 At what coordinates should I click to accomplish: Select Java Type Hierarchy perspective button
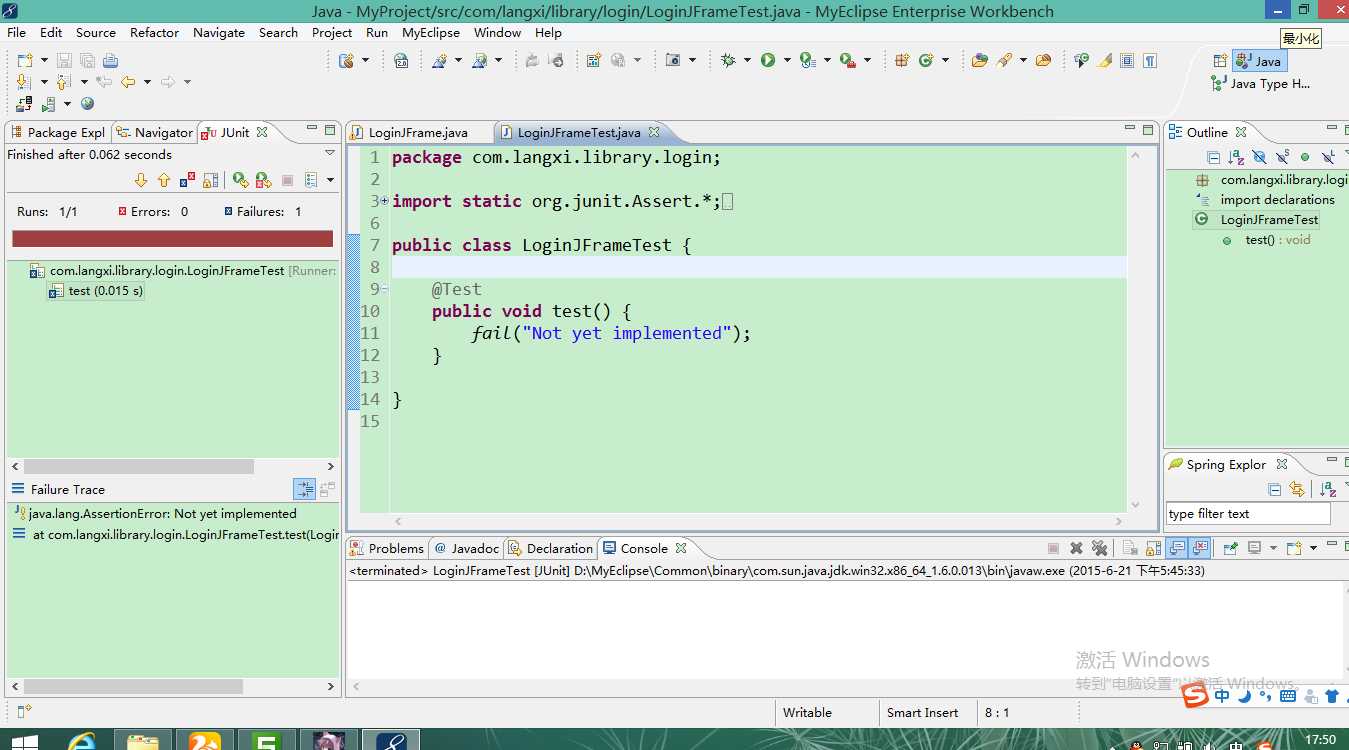1260,84
